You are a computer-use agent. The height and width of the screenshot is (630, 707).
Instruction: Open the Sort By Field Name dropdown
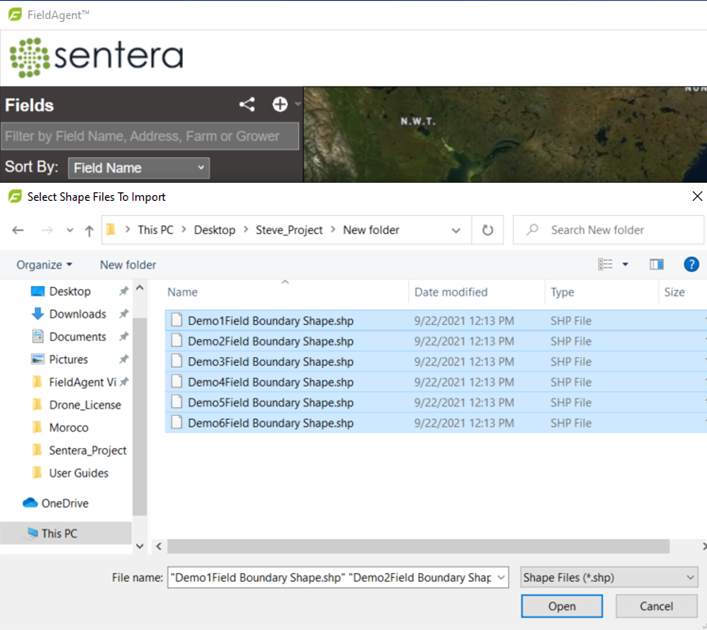(139, 168)
